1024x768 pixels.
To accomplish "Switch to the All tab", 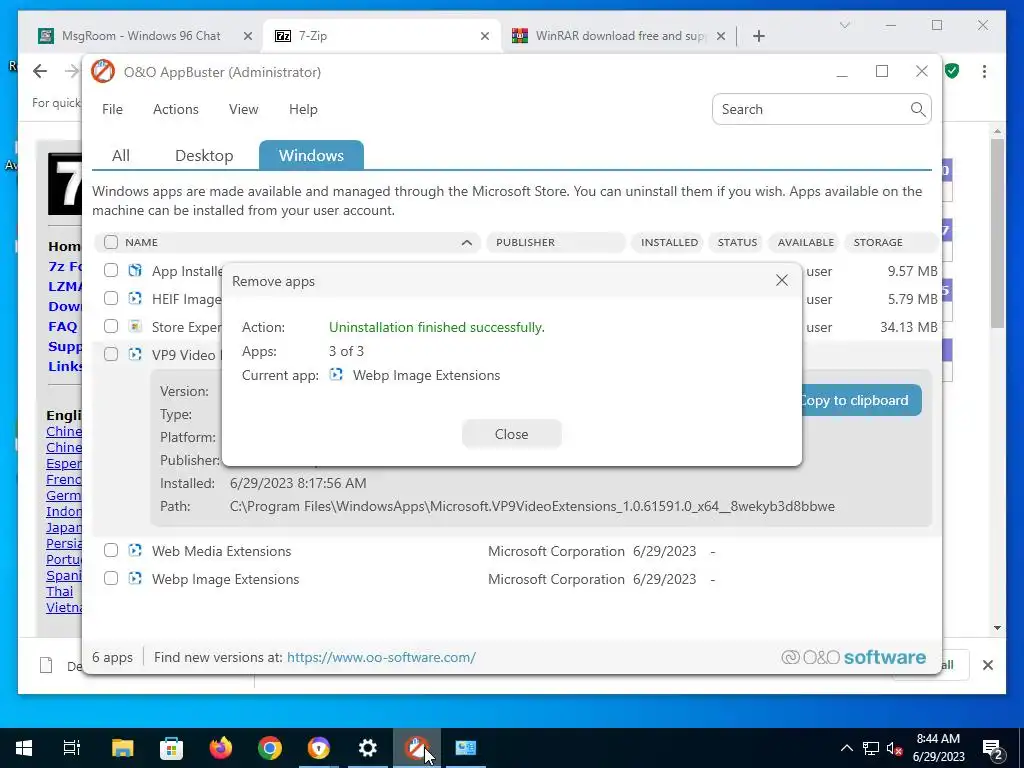I will coord(121,155).
